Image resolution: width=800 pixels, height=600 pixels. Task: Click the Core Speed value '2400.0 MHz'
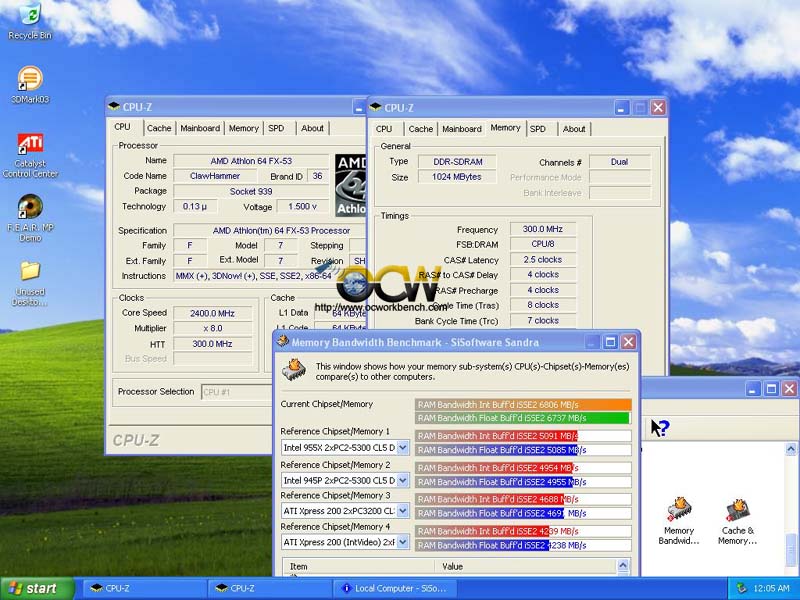click(212, 313)
